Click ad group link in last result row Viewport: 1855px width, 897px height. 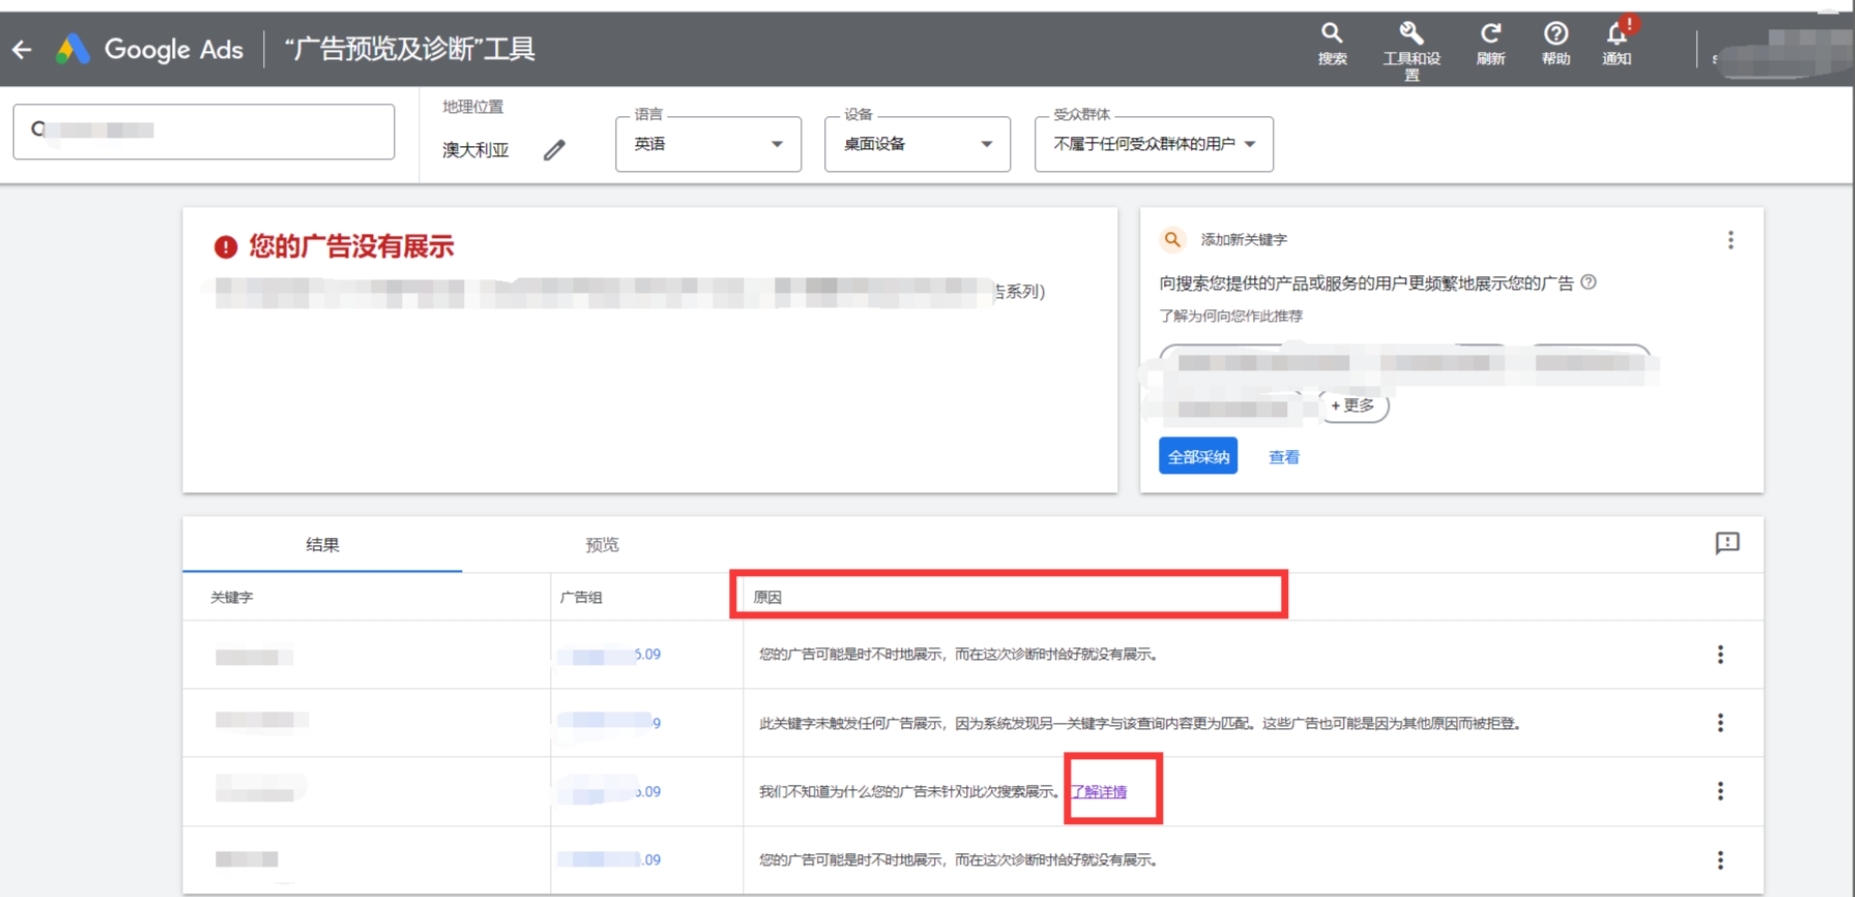610,859
